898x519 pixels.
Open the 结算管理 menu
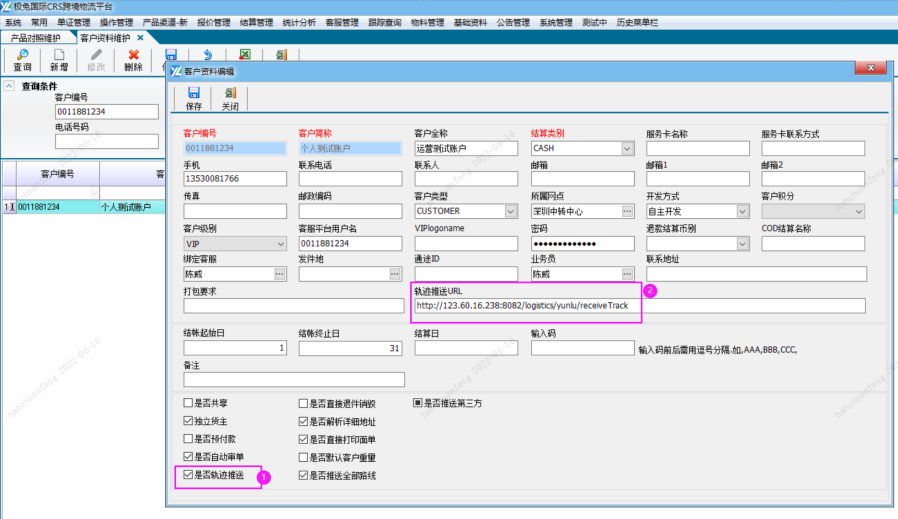click(256, 22)
